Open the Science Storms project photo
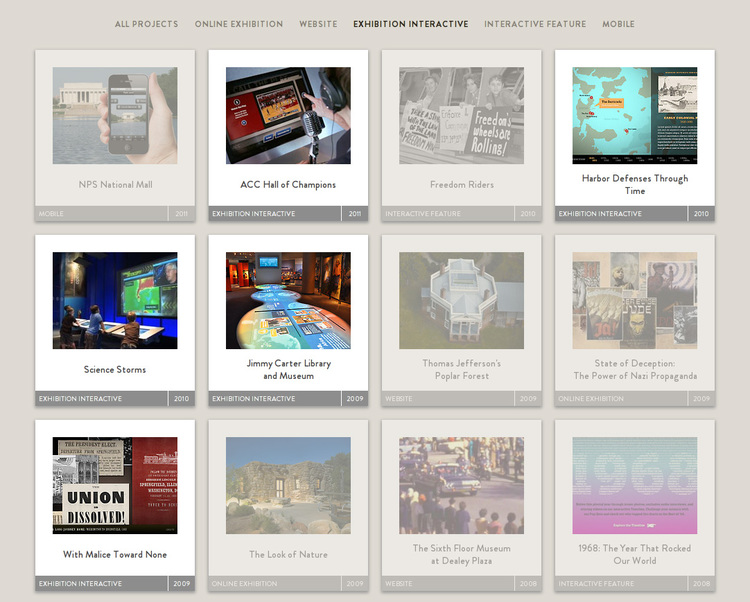The height and width of the screenshot is (602, 750). click(x=115, y=300)
